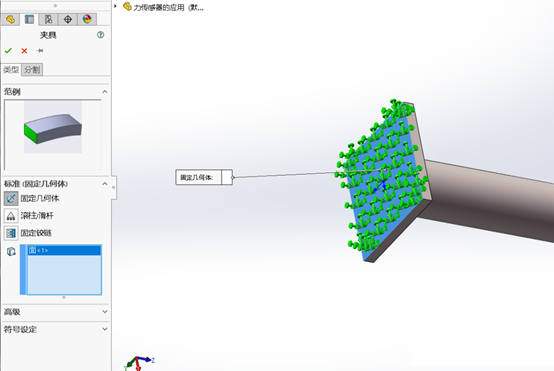Click the empty area of selection box
The height and width of the screenshot is (371, 554).
(64, 275)
